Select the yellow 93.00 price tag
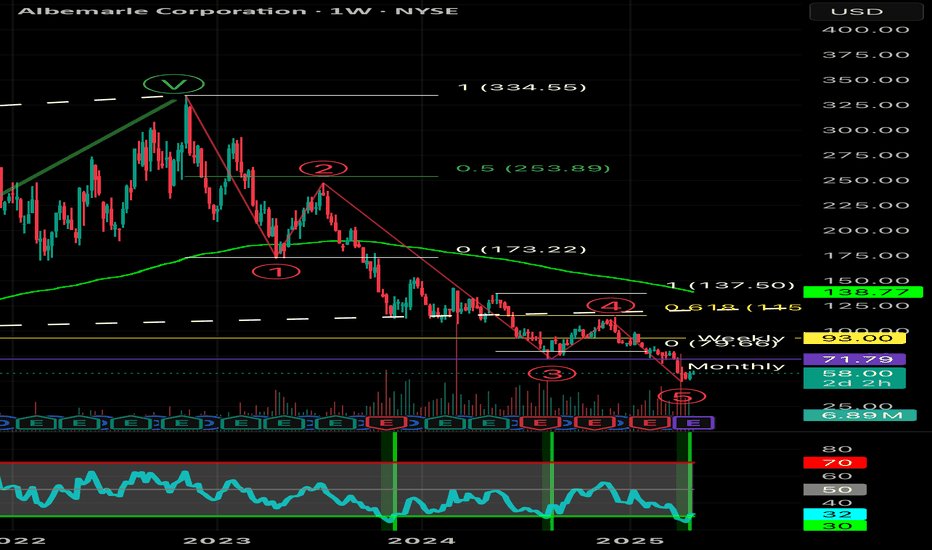The image size is (932, 550). coord(854,338)
